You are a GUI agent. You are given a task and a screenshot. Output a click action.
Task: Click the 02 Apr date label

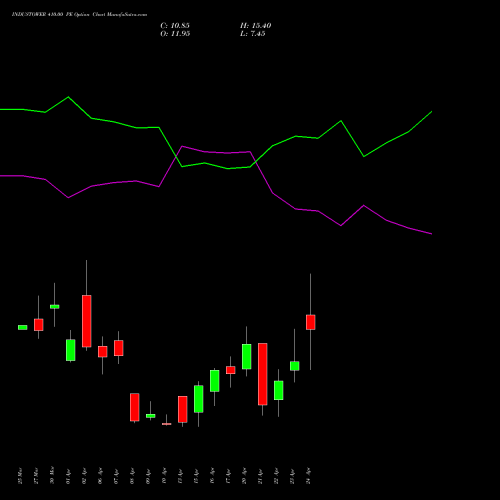(x=84, y=477)
